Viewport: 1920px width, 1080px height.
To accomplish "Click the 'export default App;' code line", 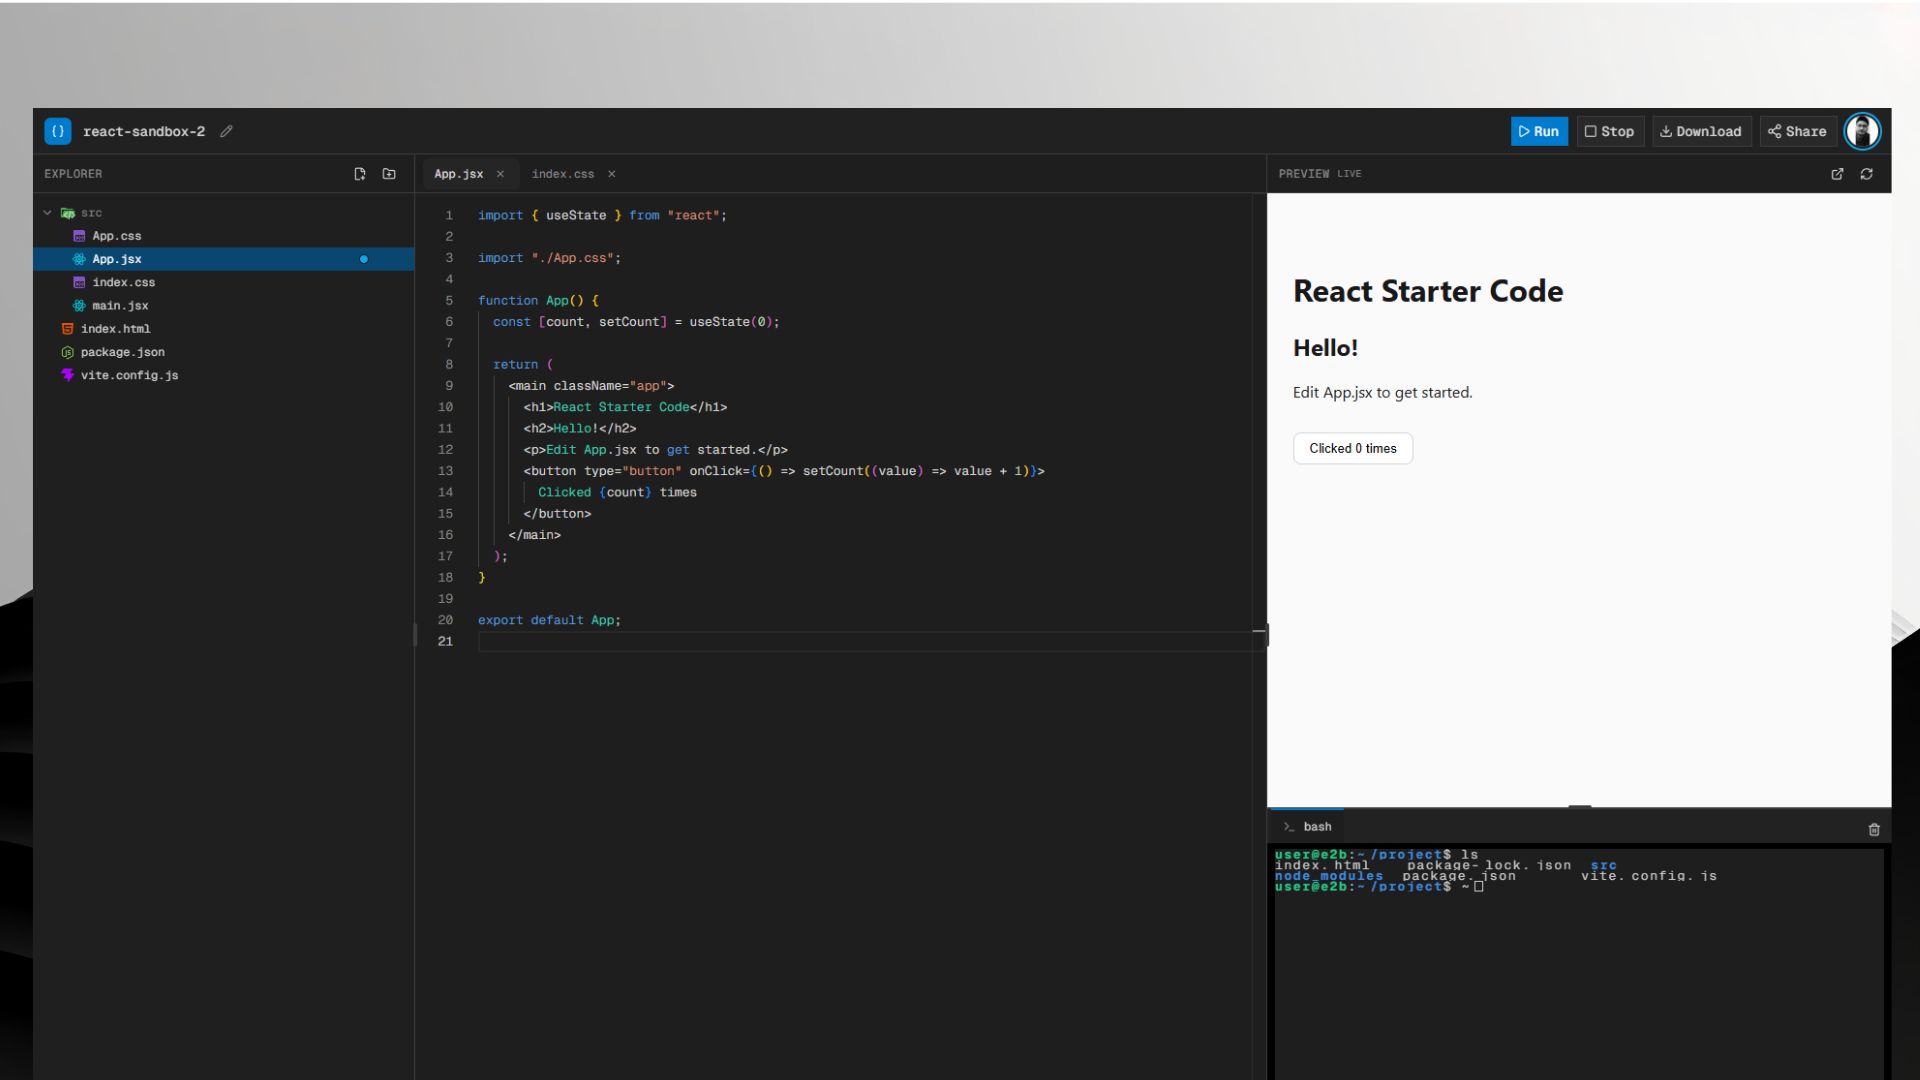I will [x=549, y=620].
